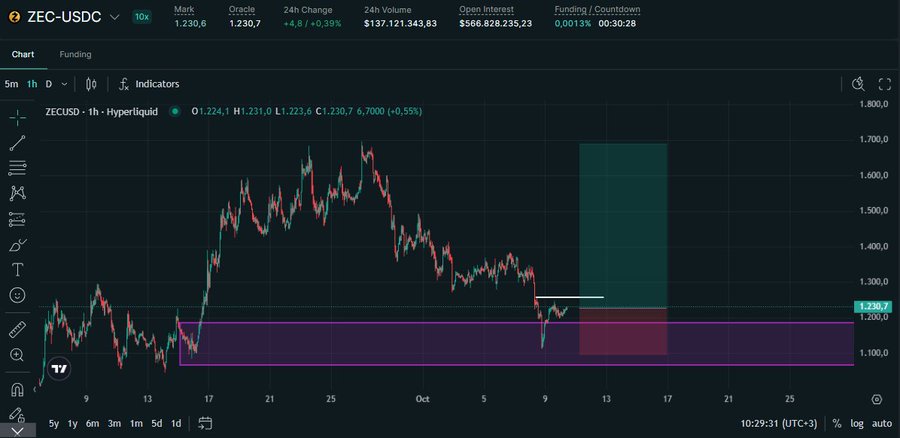Toggle percent scale mode

tap(837, 424)
